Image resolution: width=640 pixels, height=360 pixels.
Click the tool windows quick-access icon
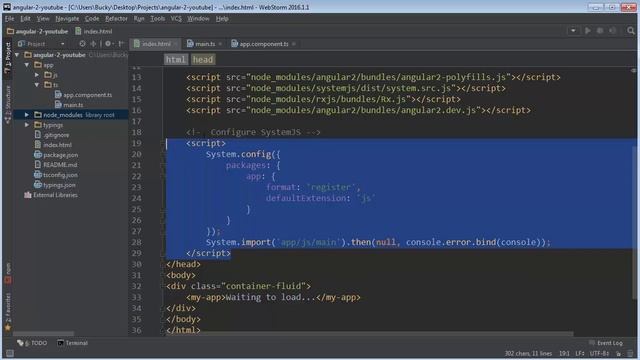(x=9, y=353)
